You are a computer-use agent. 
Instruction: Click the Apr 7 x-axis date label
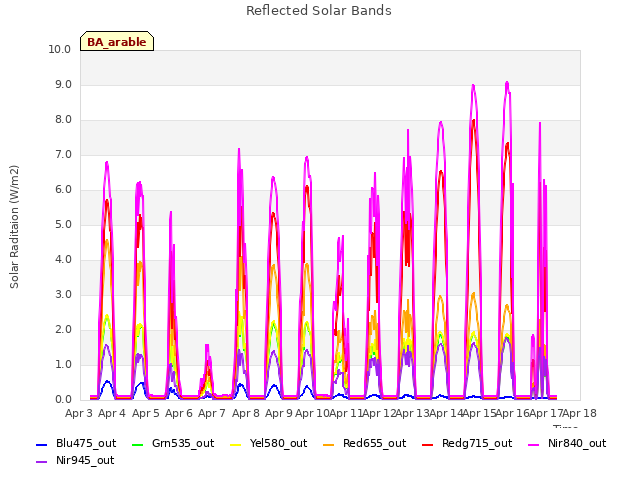tap(212, 414)
